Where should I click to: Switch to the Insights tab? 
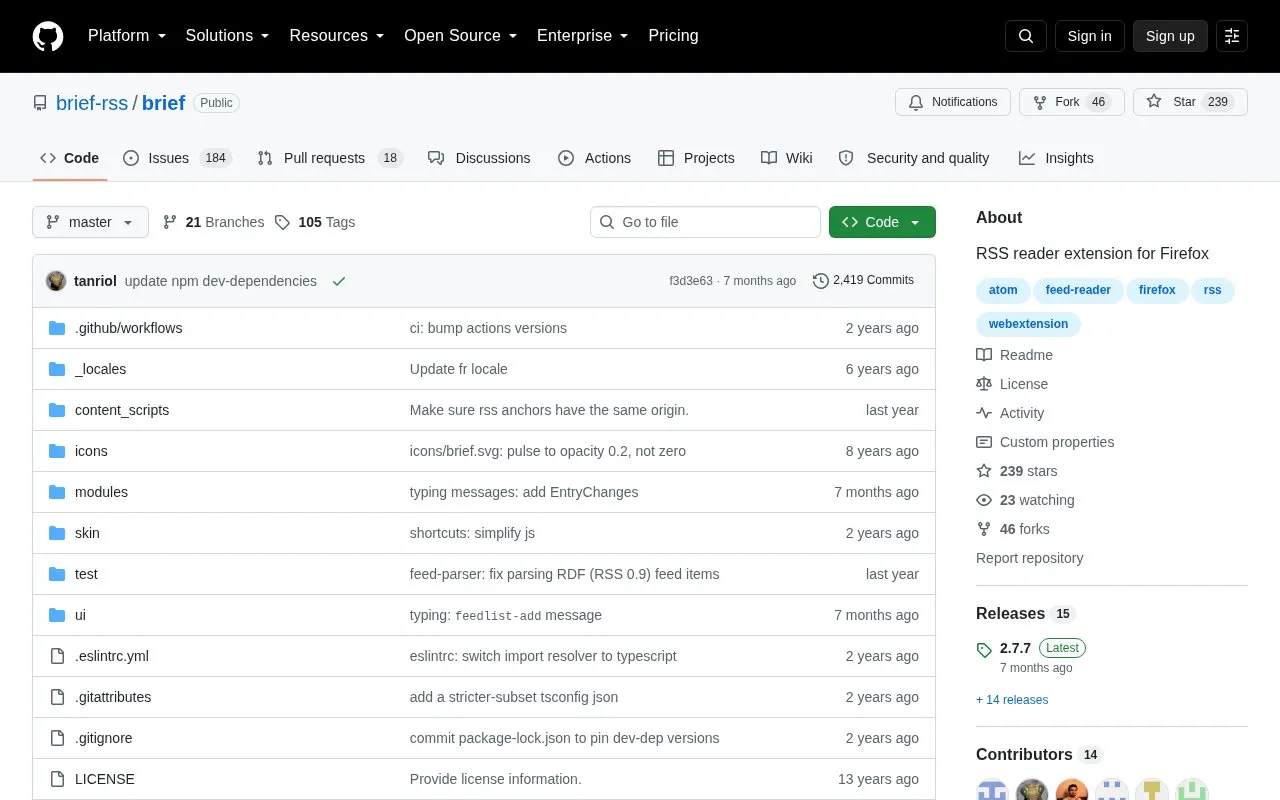click(x=1056, y=158)
